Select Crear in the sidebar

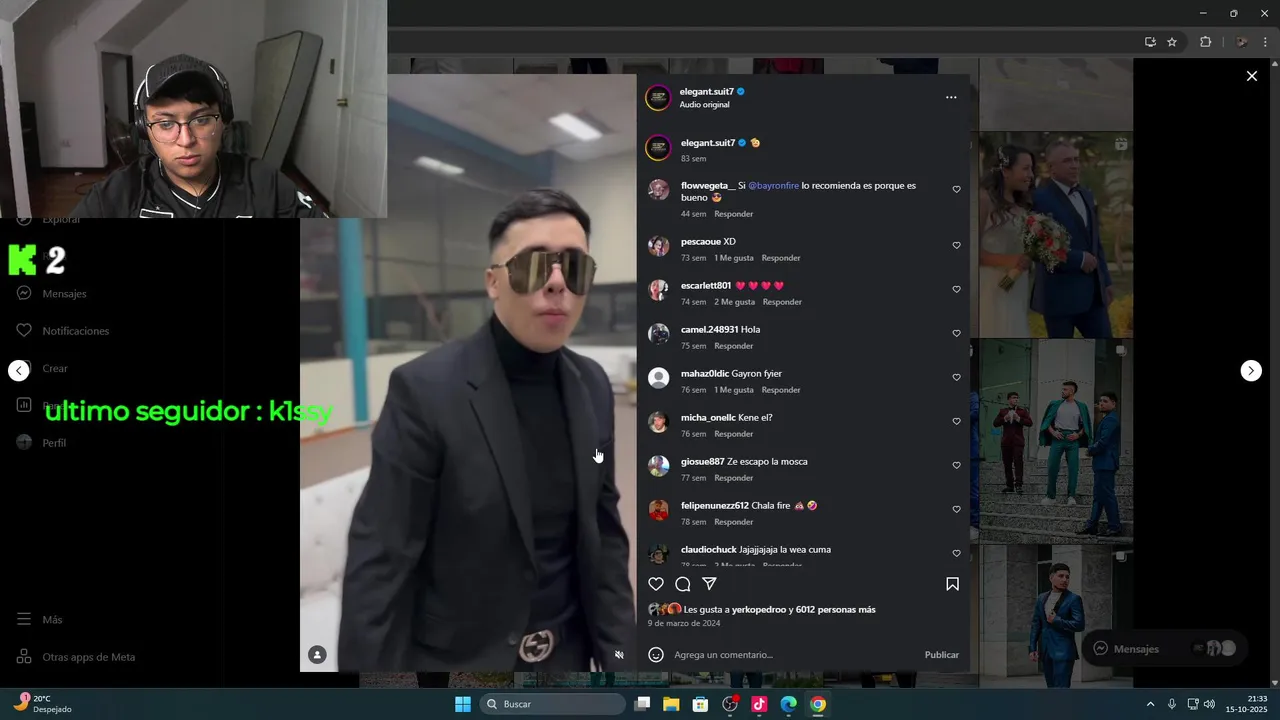click(x=43, y=369)
